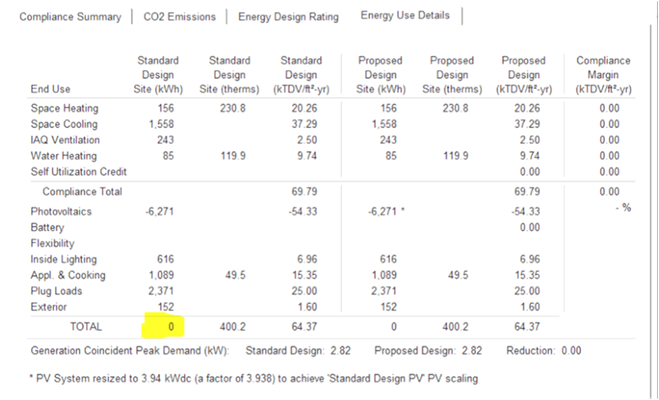This screenshot has width=659, height=400.
Task: Open the Compliance Summary tab
Action: tap(70, 17)
